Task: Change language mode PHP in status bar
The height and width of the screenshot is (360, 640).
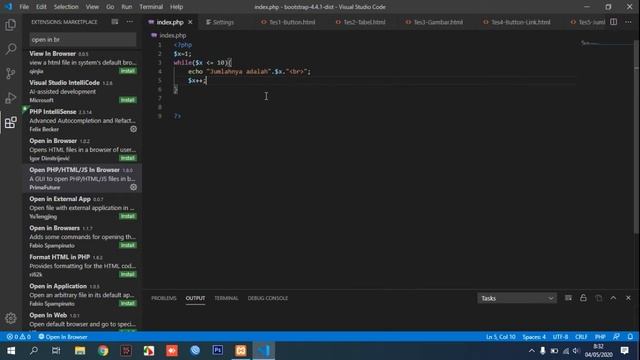Action: [x=600, y=337]
